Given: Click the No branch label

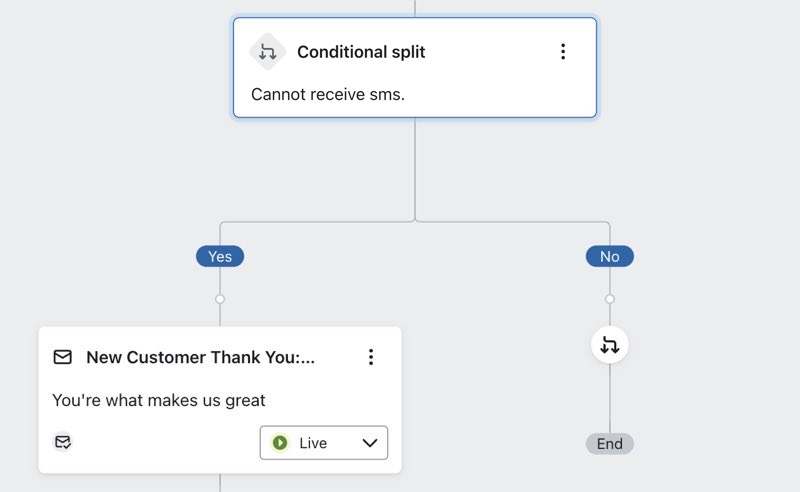Looking at the screenshot, I should pos(610,257).
